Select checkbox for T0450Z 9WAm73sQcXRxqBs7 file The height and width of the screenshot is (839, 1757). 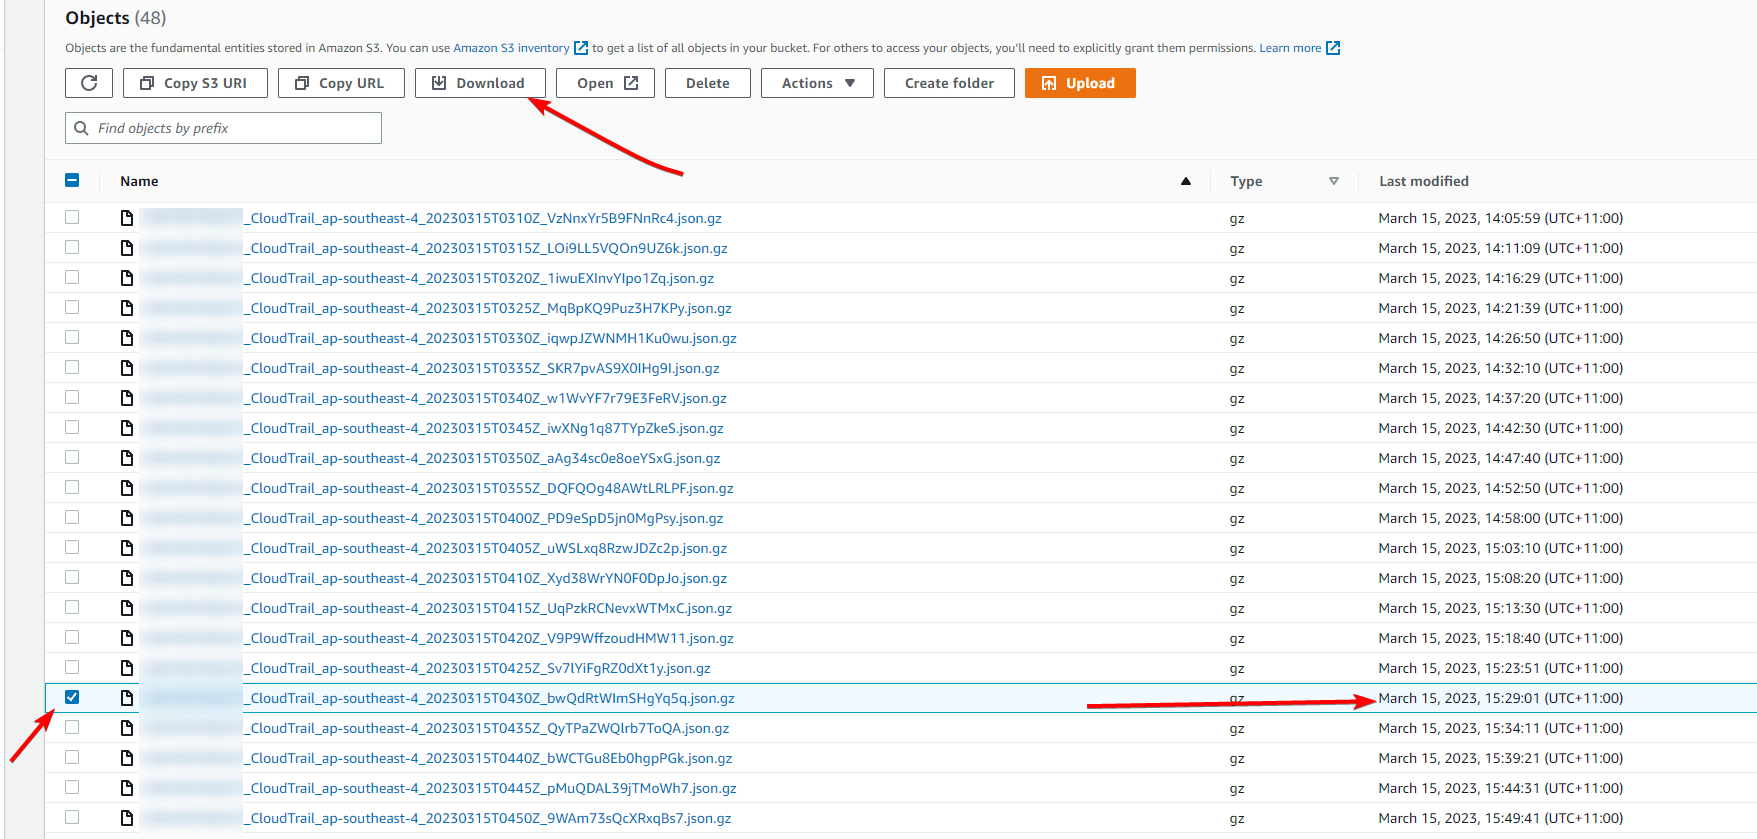(x=72, y=817)
